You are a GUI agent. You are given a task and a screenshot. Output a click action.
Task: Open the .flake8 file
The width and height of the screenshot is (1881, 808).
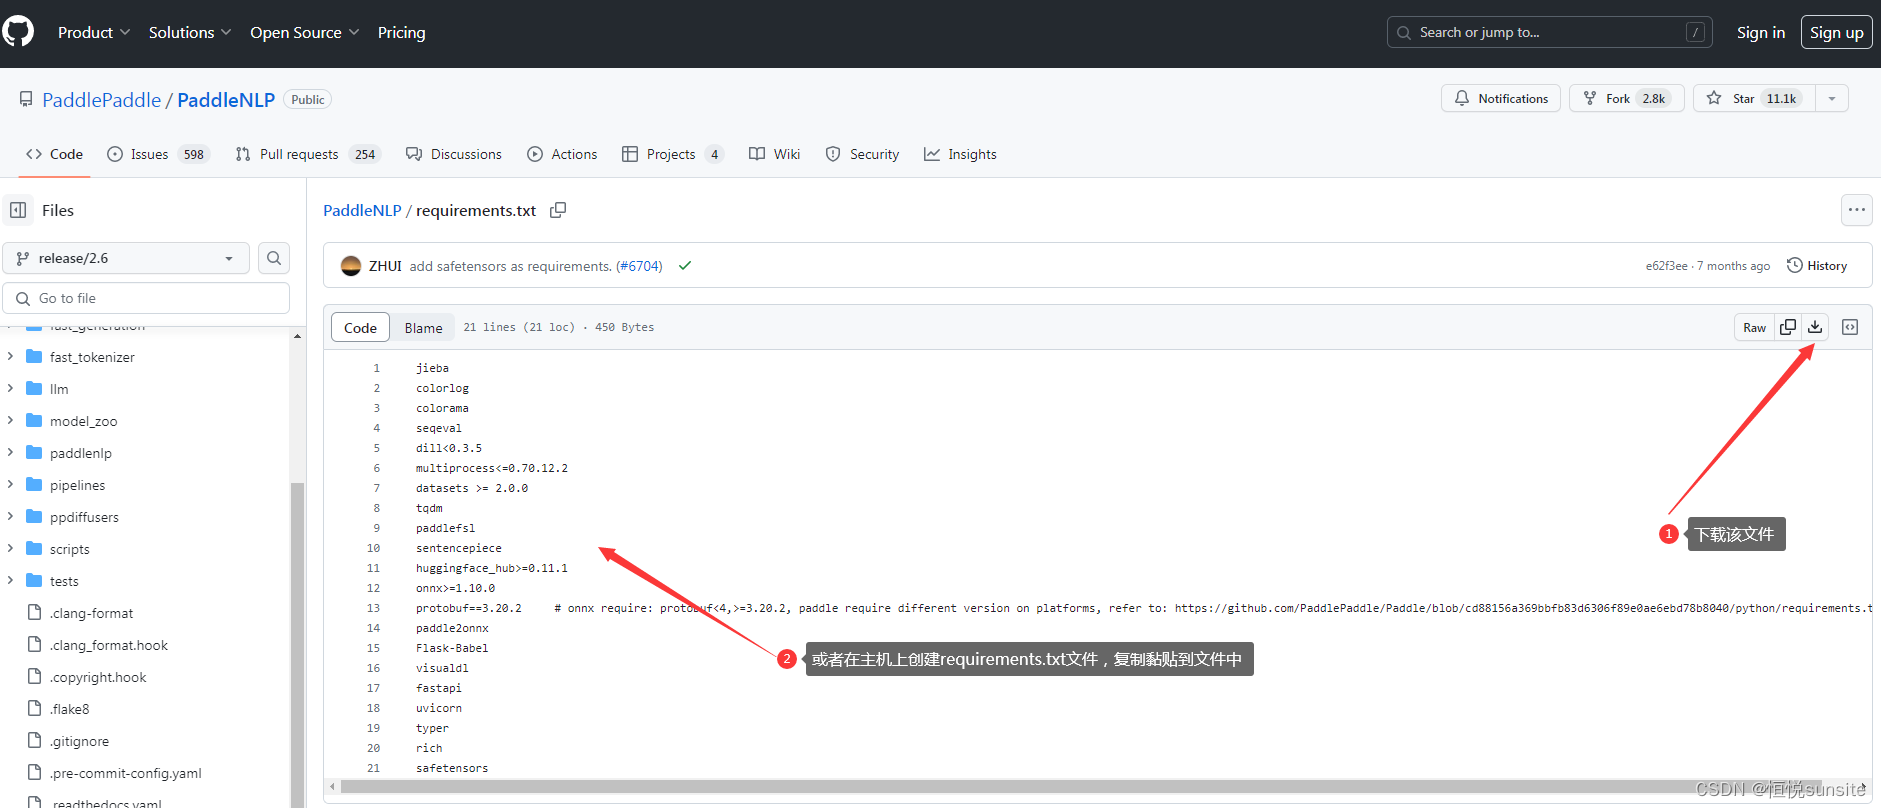(x=69, y=709)
